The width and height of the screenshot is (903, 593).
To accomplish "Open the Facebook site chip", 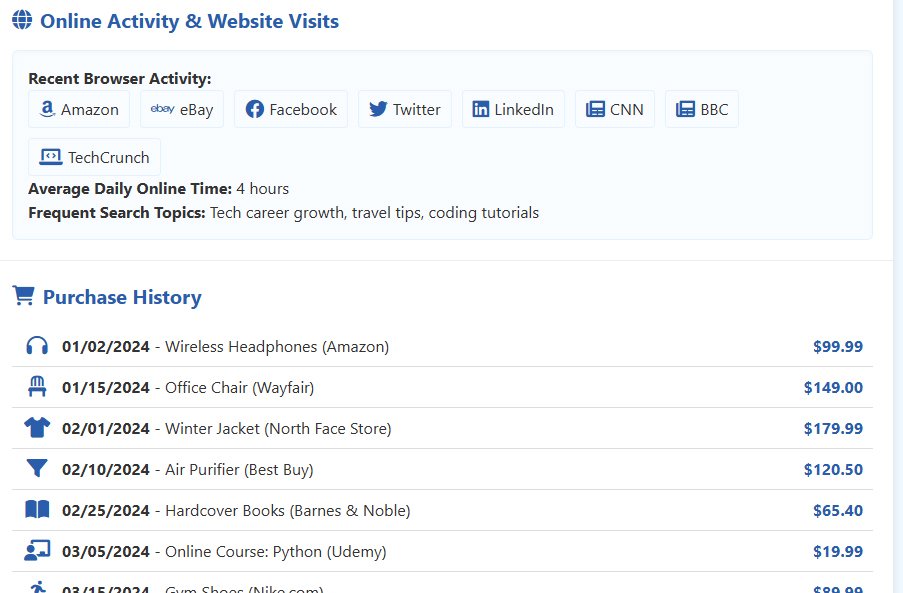I will 291,109.
